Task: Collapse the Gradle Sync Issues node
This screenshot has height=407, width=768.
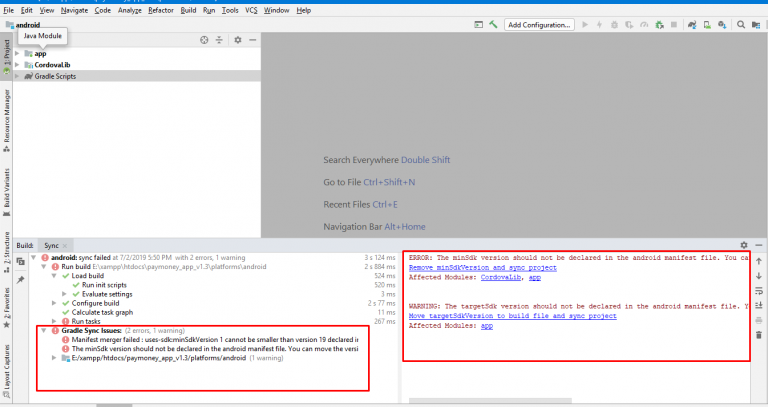Action: click(x=43, y=329)
